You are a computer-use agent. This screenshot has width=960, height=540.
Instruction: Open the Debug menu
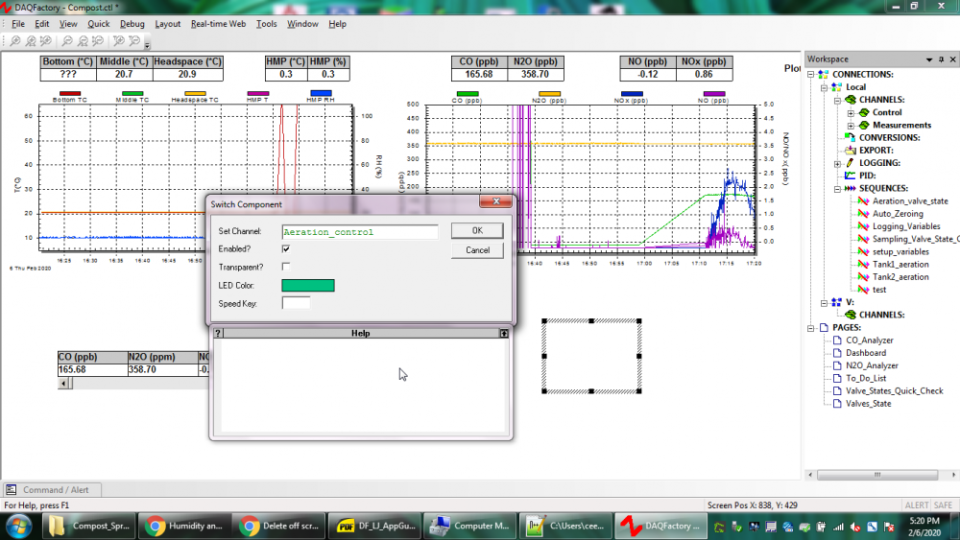click(132, 24)
